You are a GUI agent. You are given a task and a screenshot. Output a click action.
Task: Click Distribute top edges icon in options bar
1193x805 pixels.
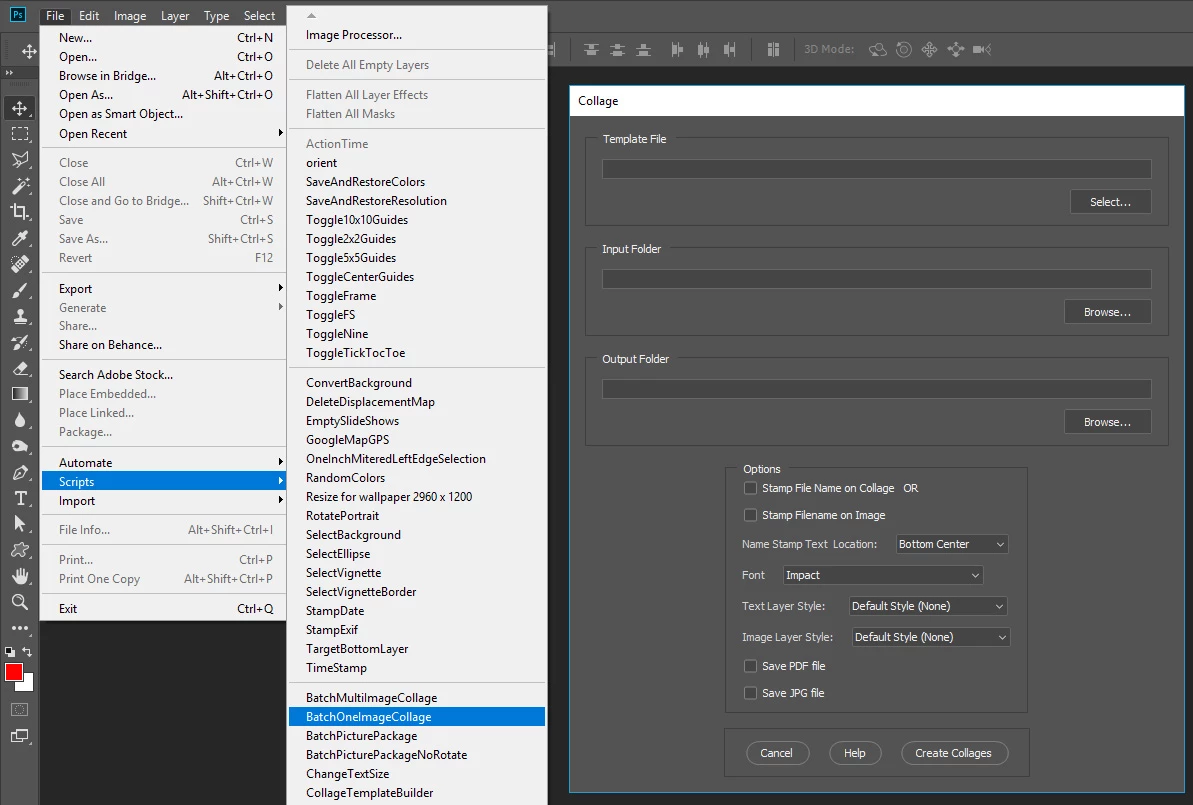point(591,49)
